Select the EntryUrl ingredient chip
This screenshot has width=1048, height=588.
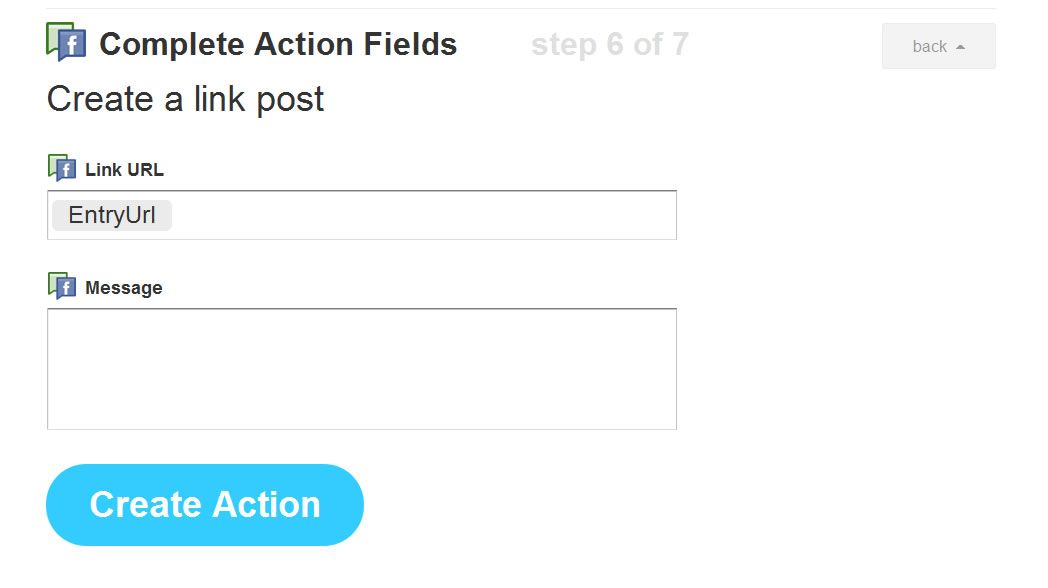pyautogui.click(x=112, y=215)
